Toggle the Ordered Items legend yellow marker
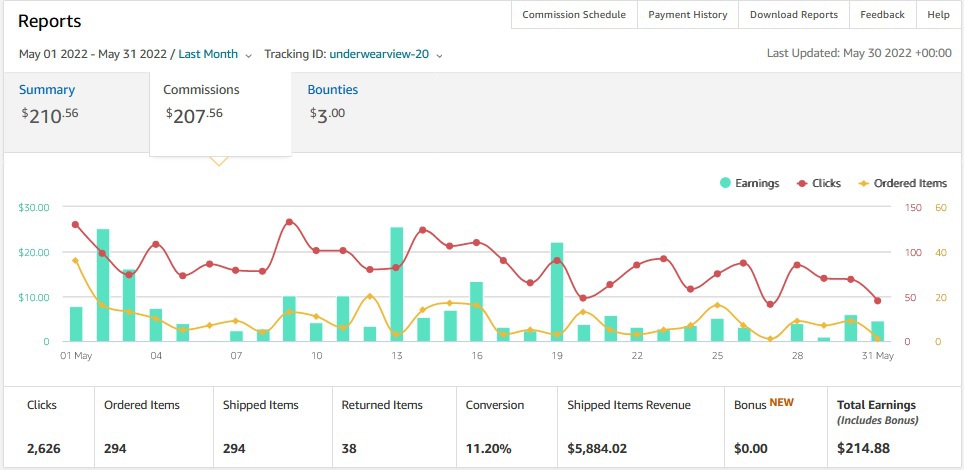964x470 pixels. [864, 183]
